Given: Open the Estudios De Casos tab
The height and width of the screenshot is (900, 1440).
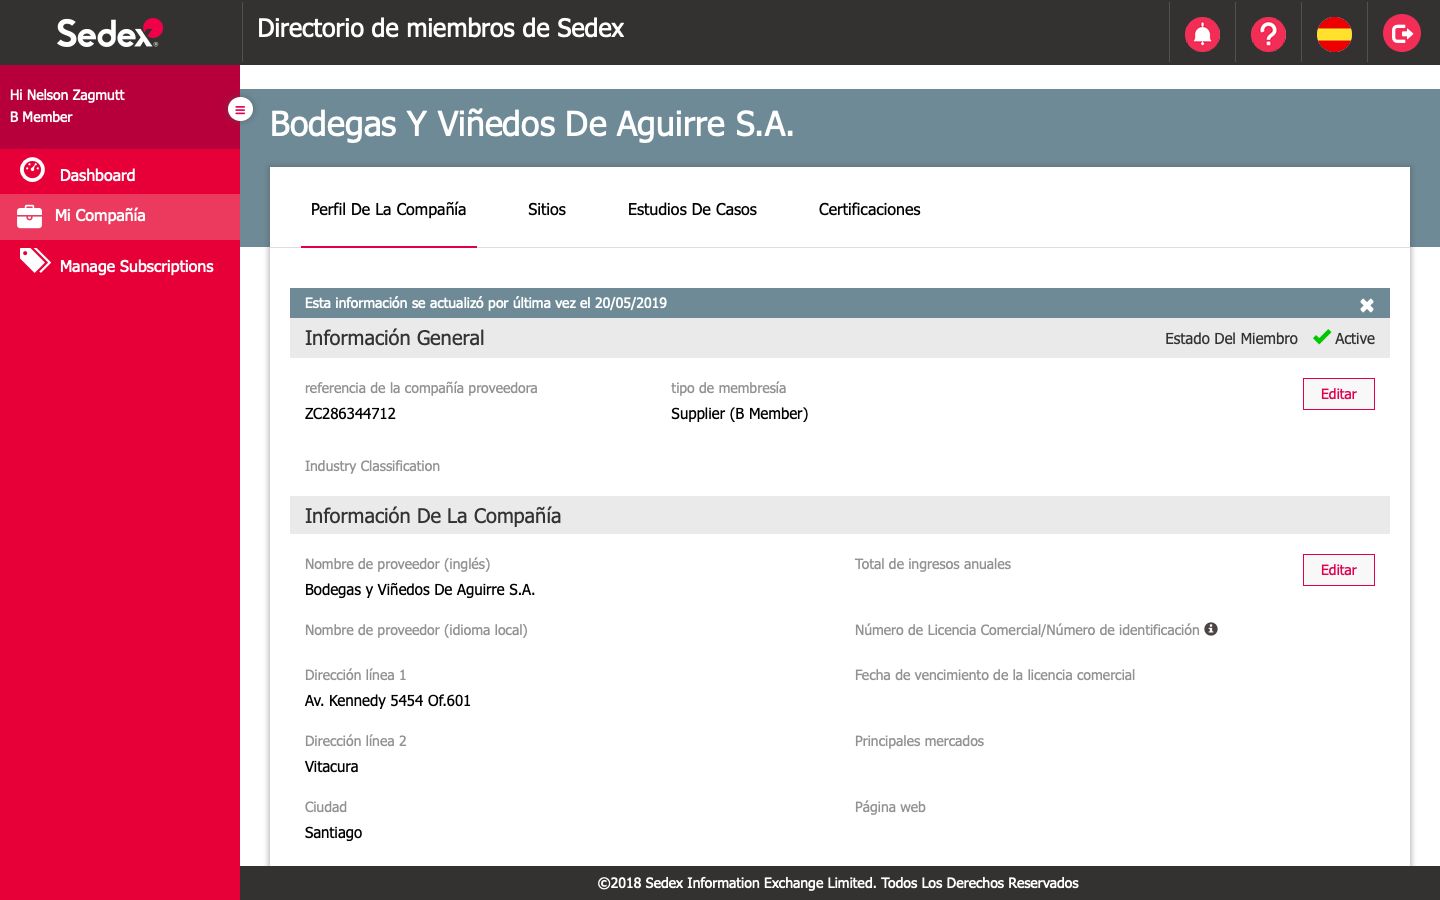Looking at the screenshot, I should 692,209.
